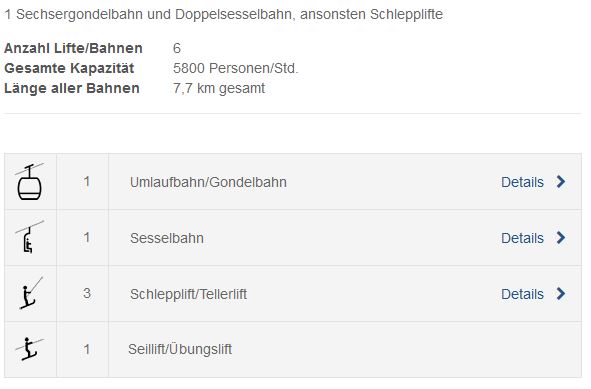Open Details link for Sesselbahn
Image resolution: width=591 pixels, height=389 pixels.
coord(522,238)
